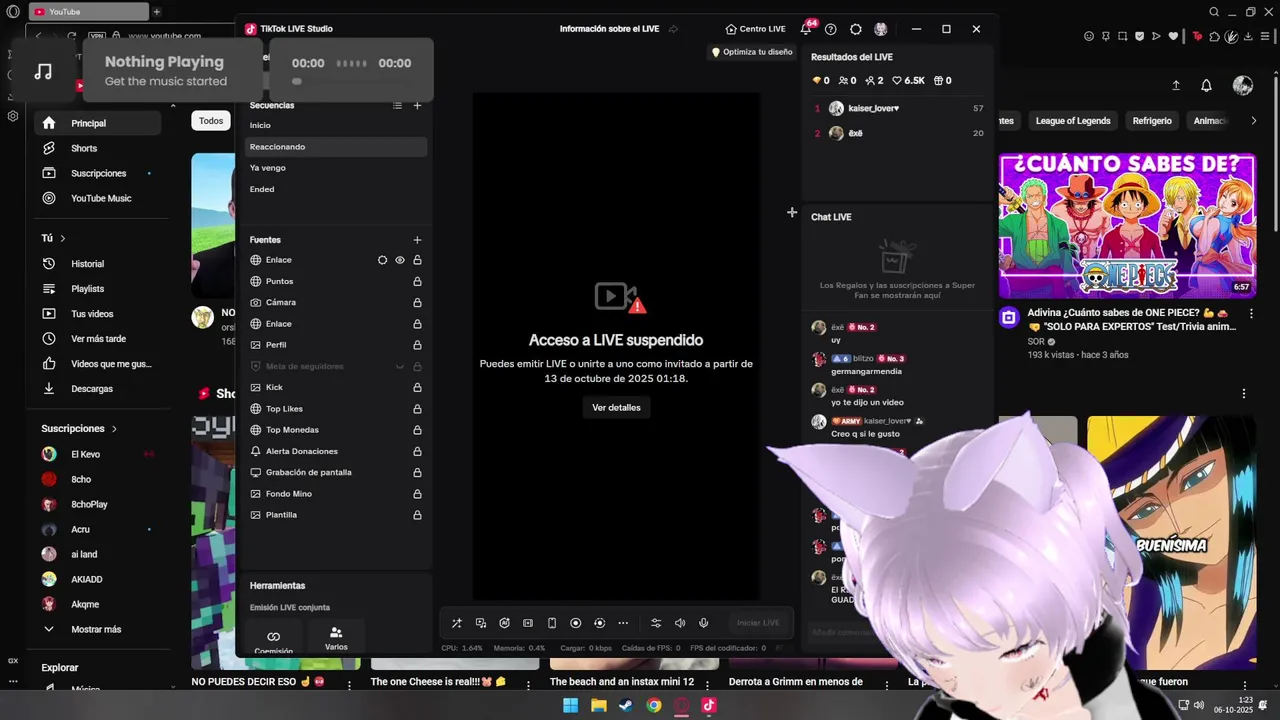The image size is (1280, 720).
Task: Add a new source in Fuentes
Action: pyautogui.click(x=417, y=240)
